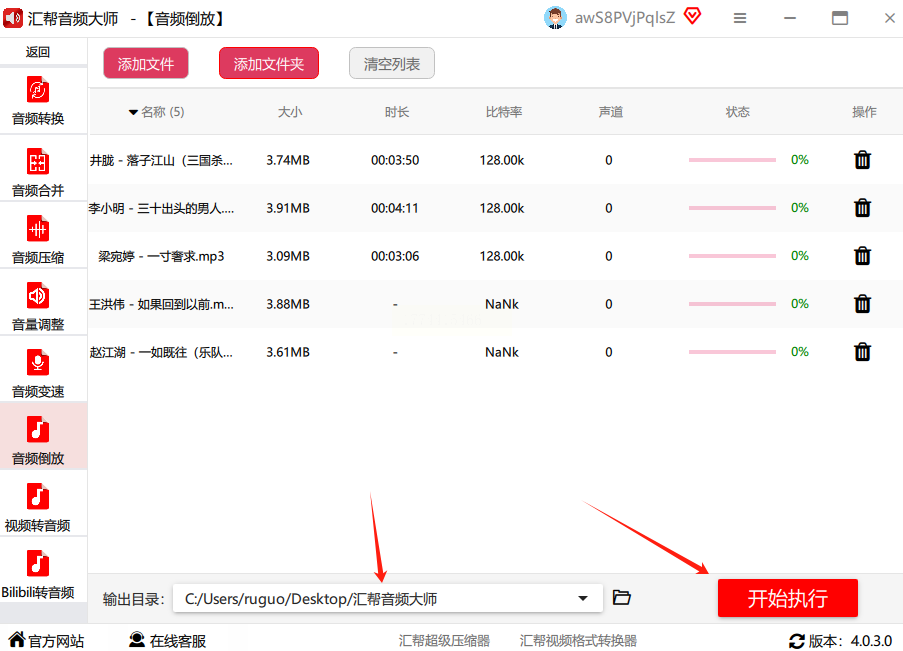Click progress bar of 井胧 - 落子江山 row

coord(732,160)
